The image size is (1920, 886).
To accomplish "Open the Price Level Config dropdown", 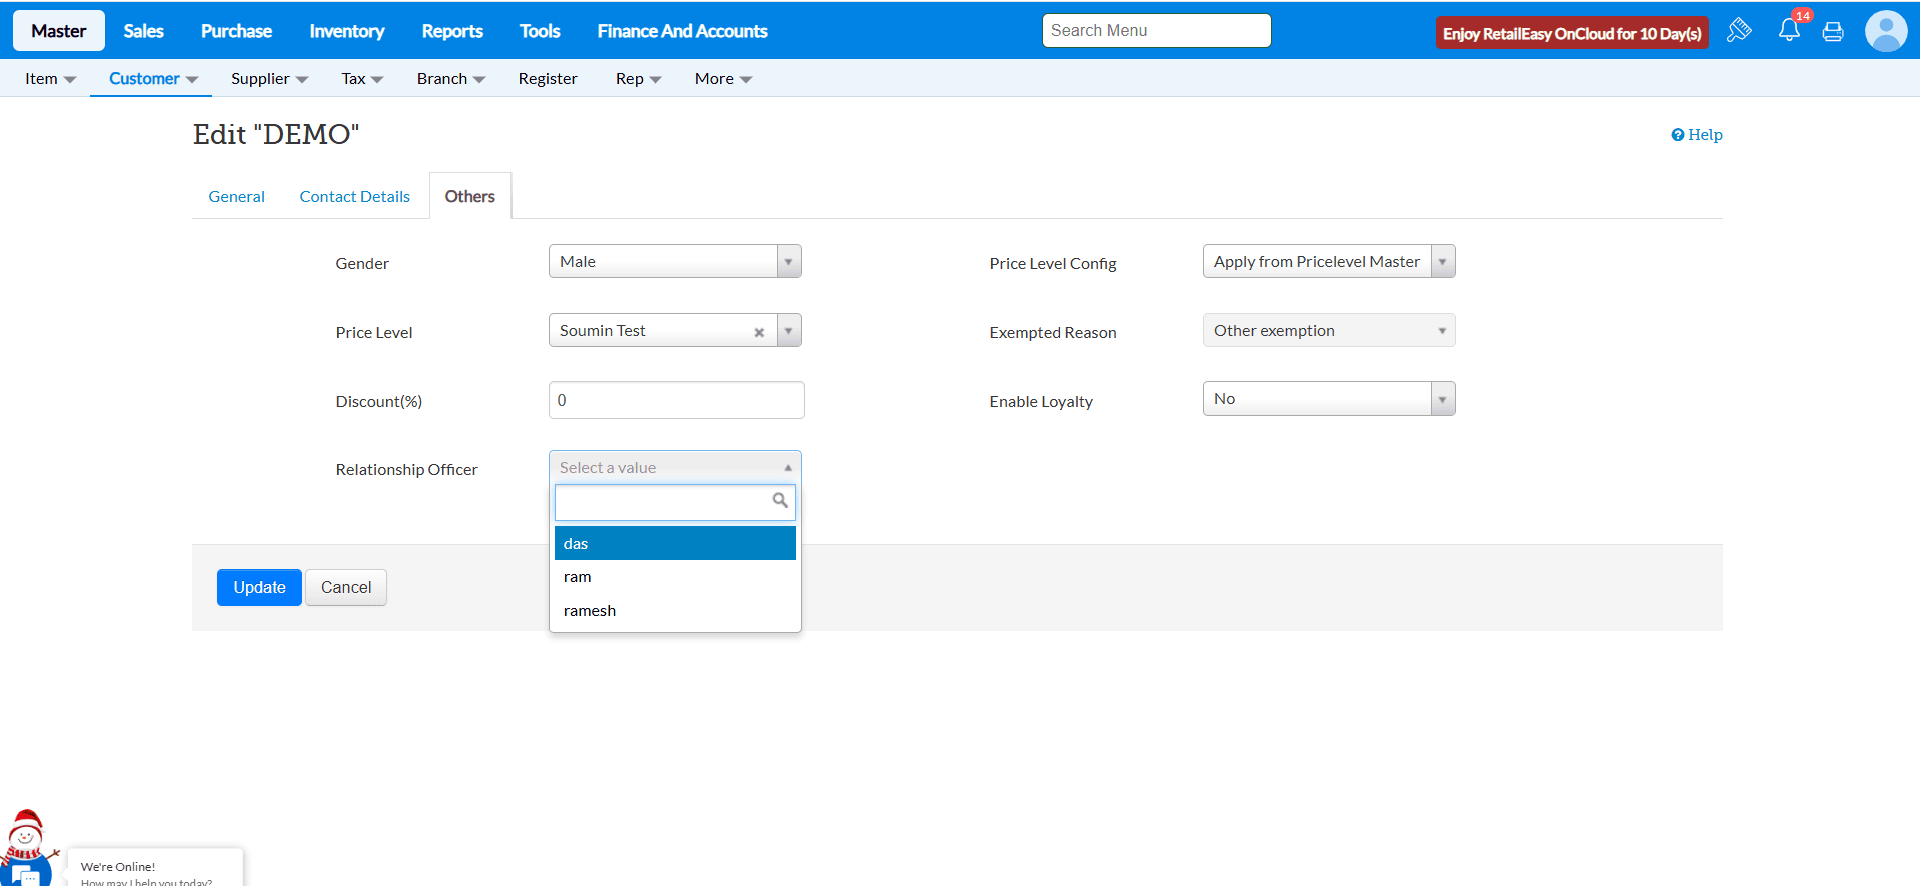I will click(1329, 261).
